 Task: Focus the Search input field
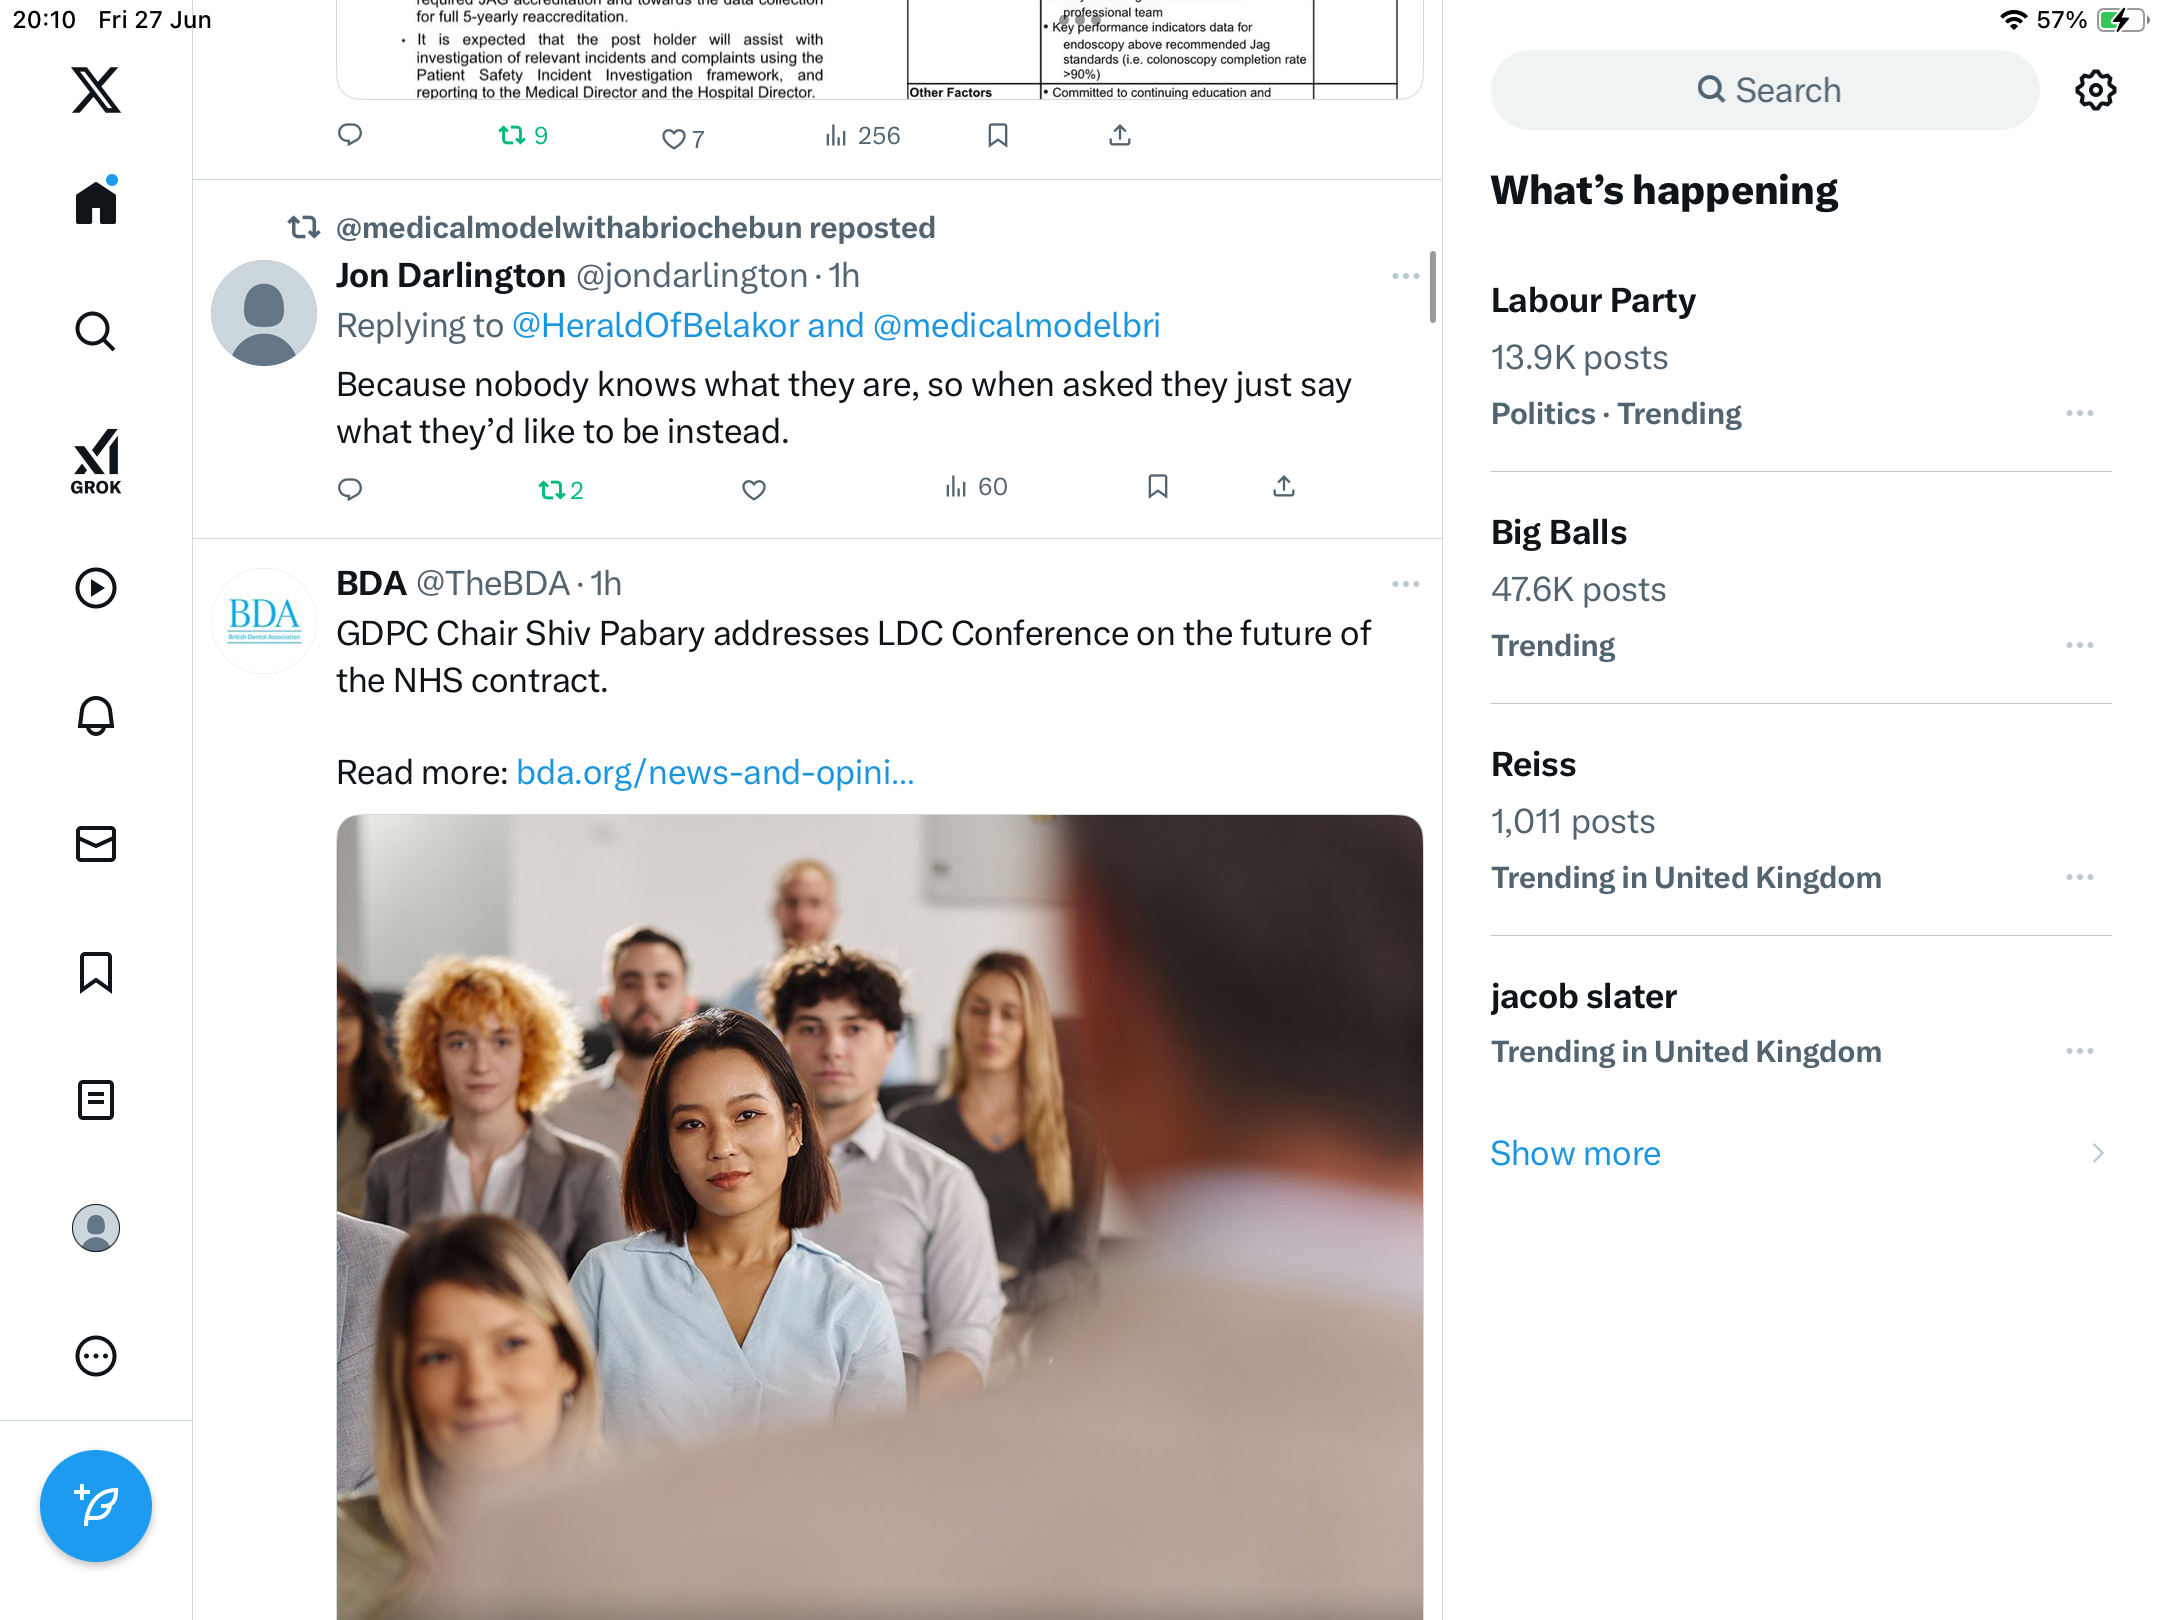click(1765, 90)
